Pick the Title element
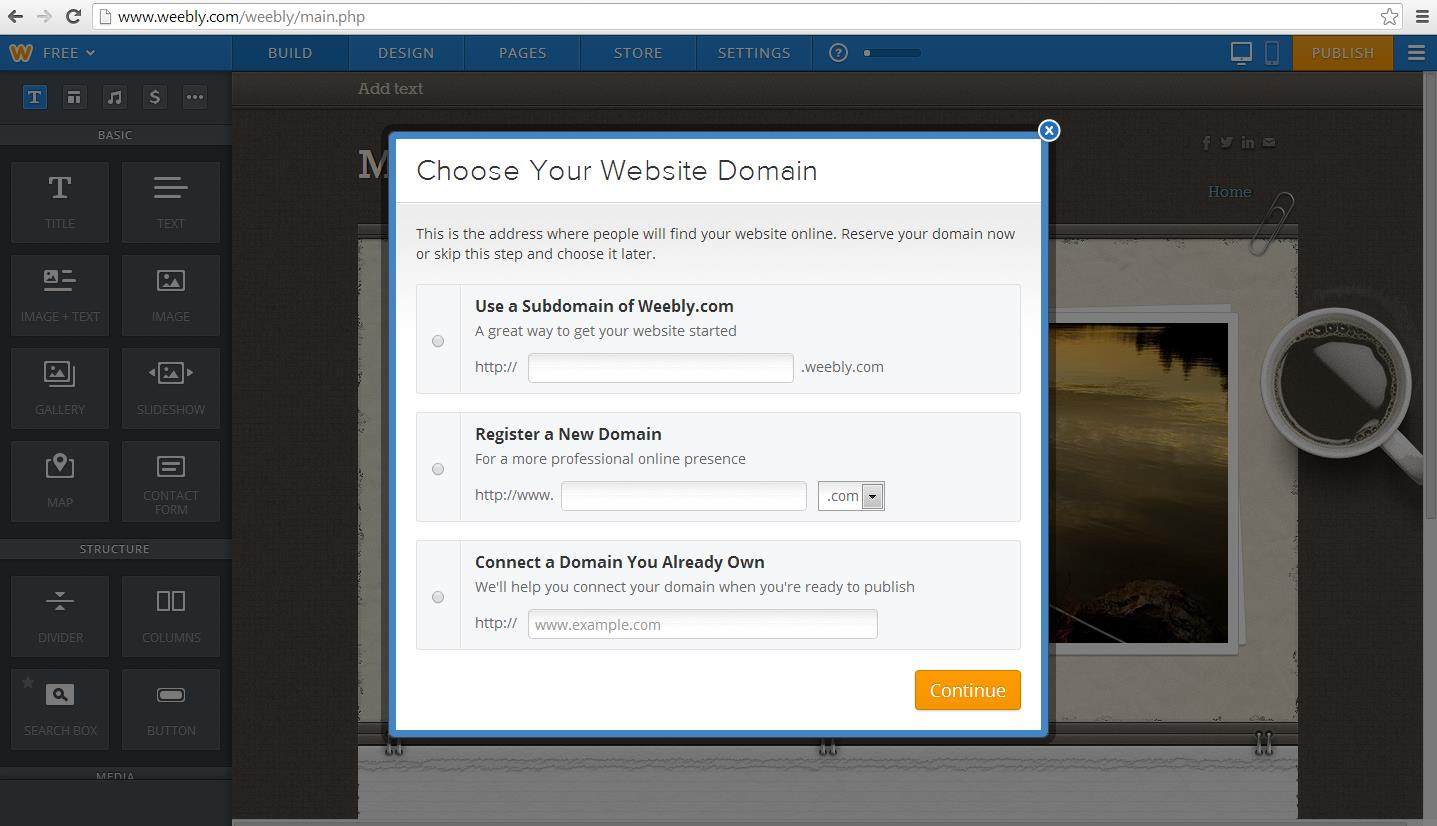The height and width of the screenshot is (826, 1437). 60,202
